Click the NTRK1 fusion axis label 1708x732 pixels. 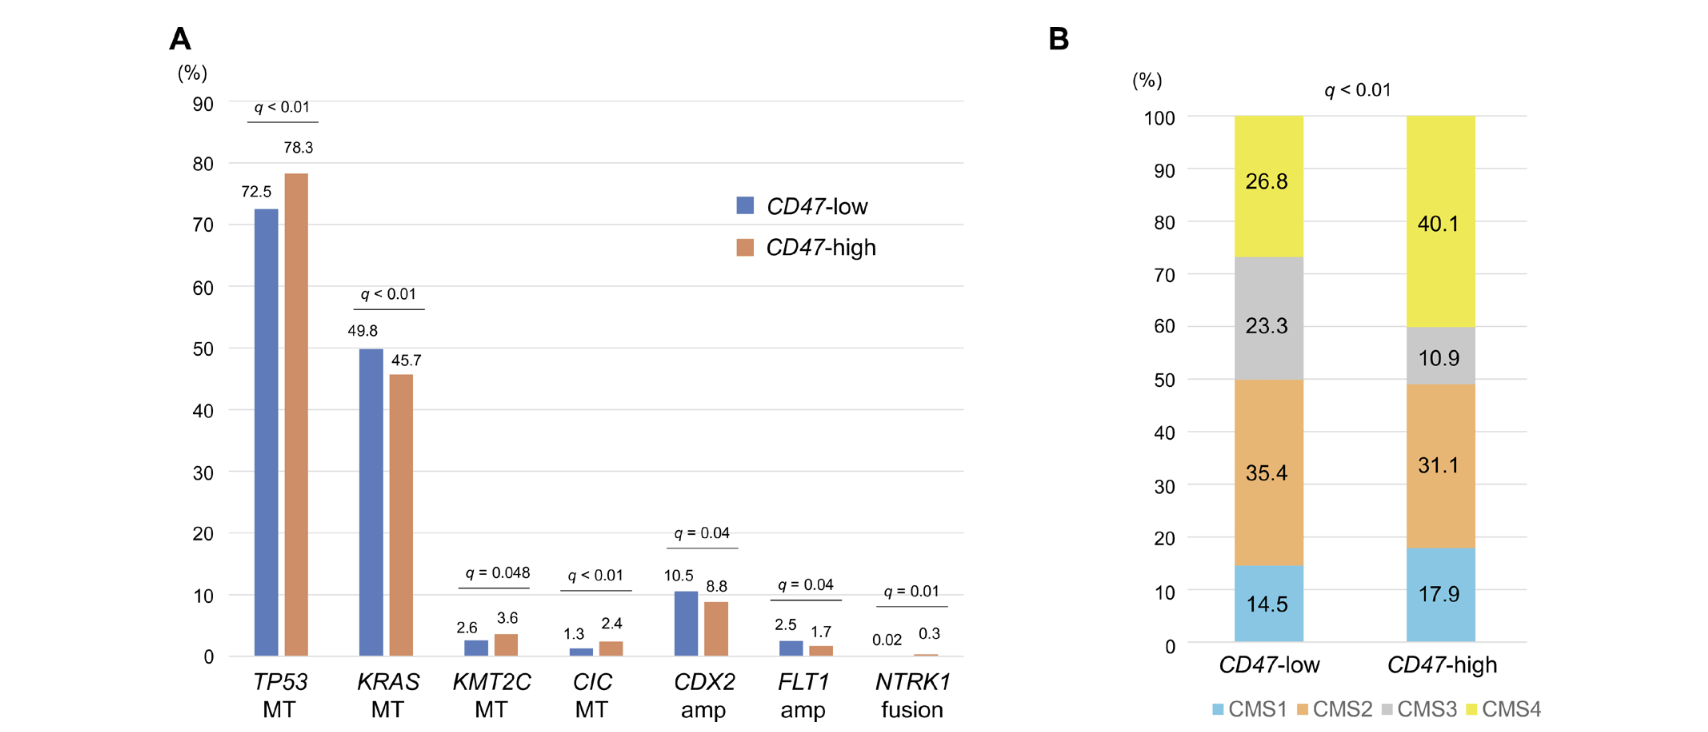coord(912,695)
